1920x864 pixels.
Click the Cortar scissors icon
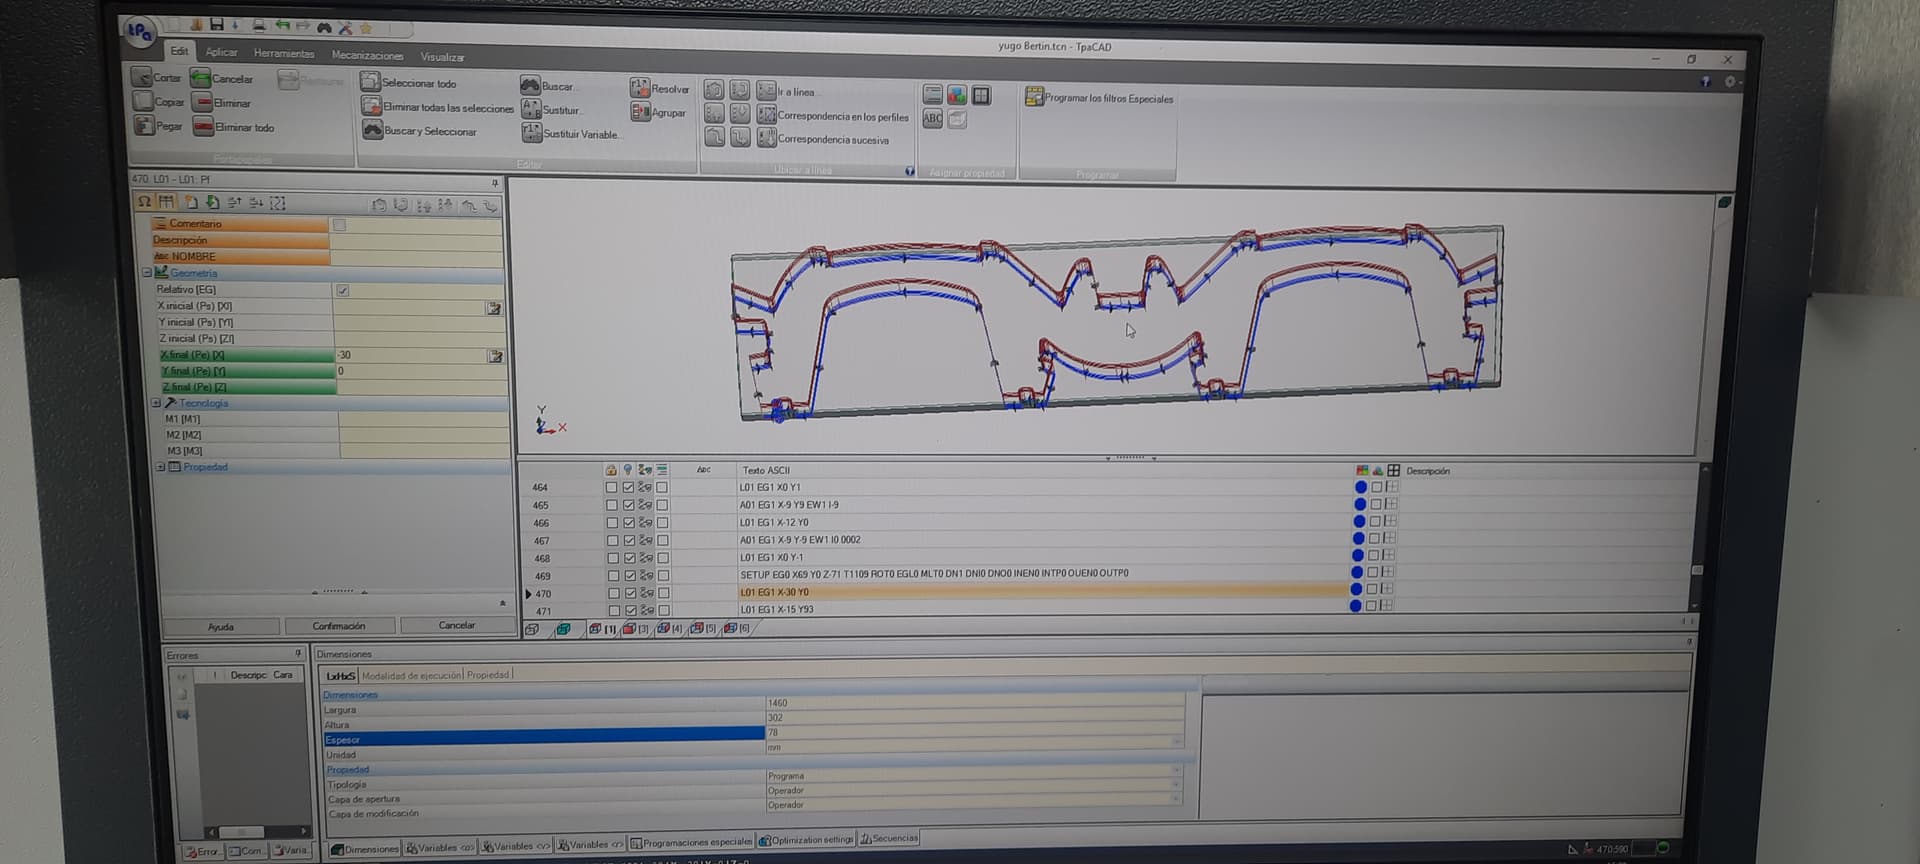(x=142, y=77)
